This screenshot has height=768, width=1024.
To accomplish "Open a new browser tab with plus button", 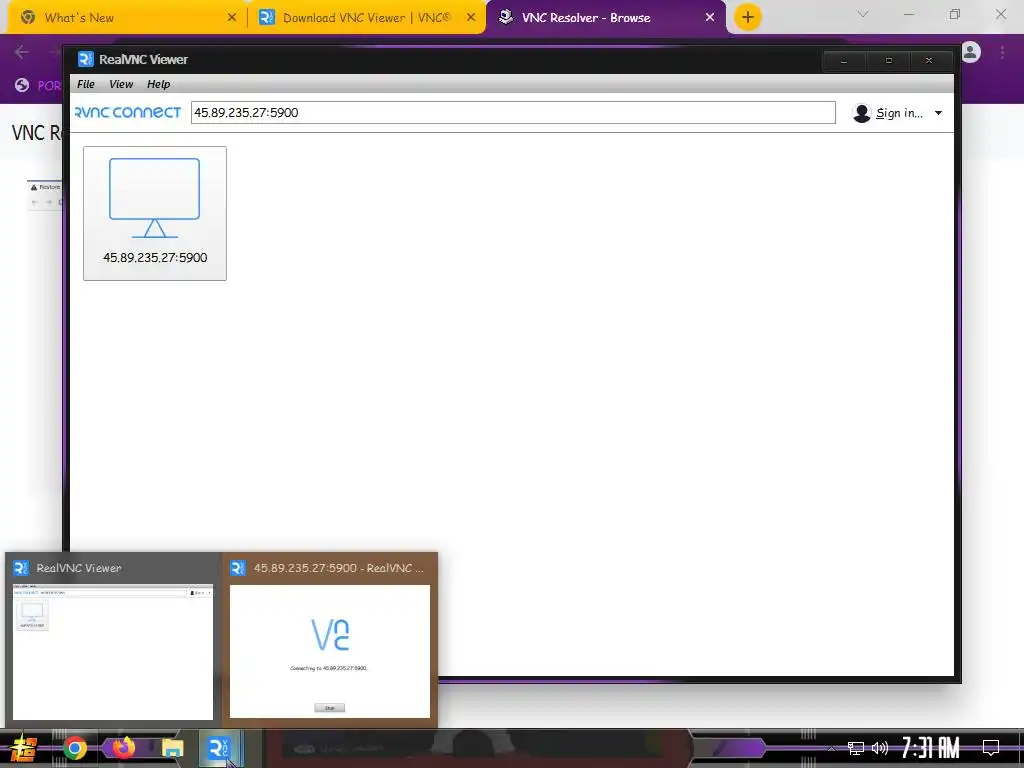I will [x=748, y=17].
